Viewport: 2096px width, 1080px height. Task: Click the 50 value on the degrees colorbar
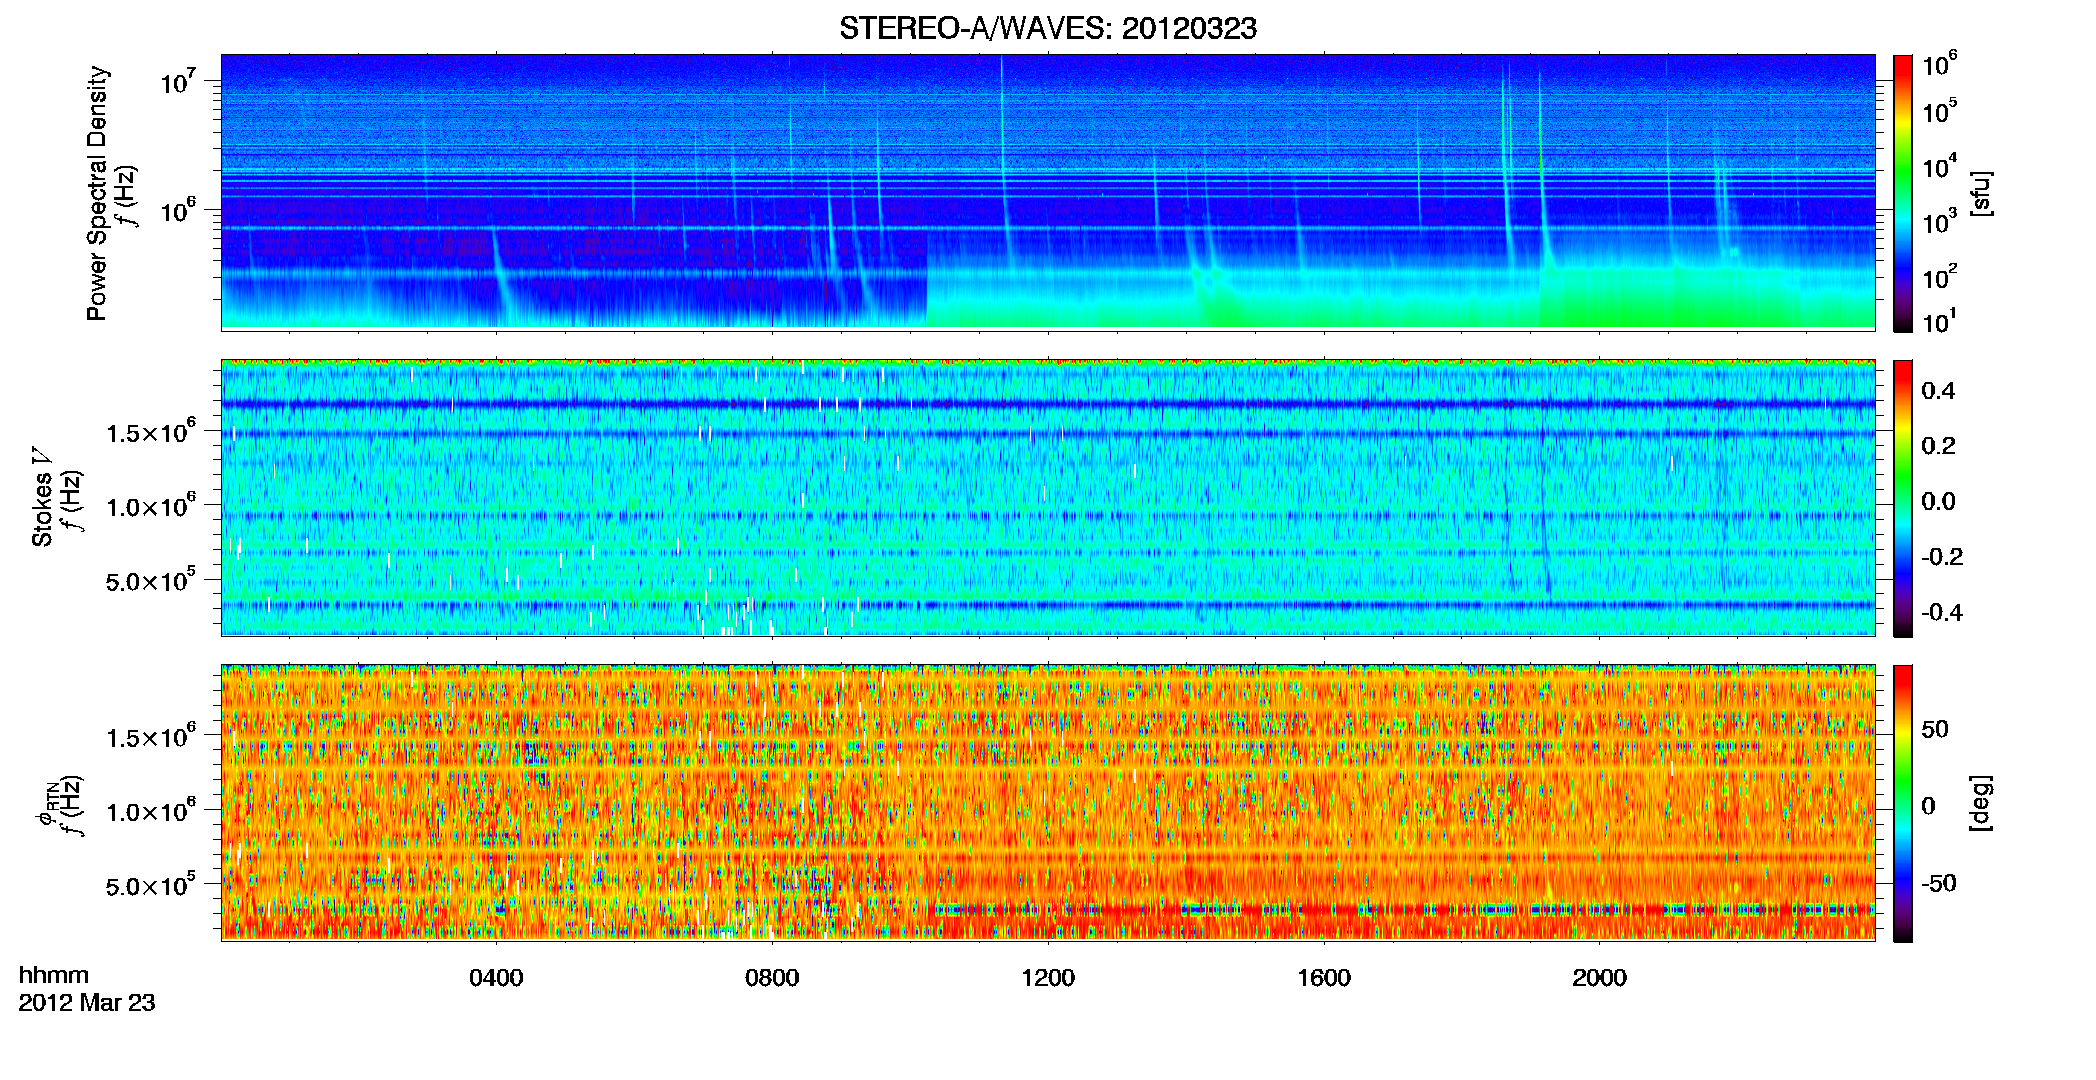(1935, 729)
